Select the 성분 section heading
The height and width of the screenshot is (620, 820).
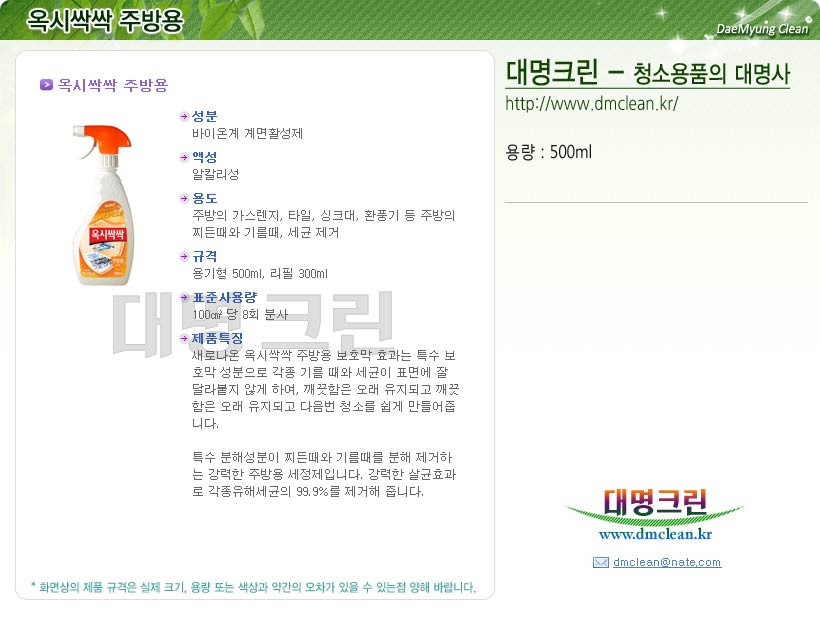pyautogui.click(x=204, y=116)
